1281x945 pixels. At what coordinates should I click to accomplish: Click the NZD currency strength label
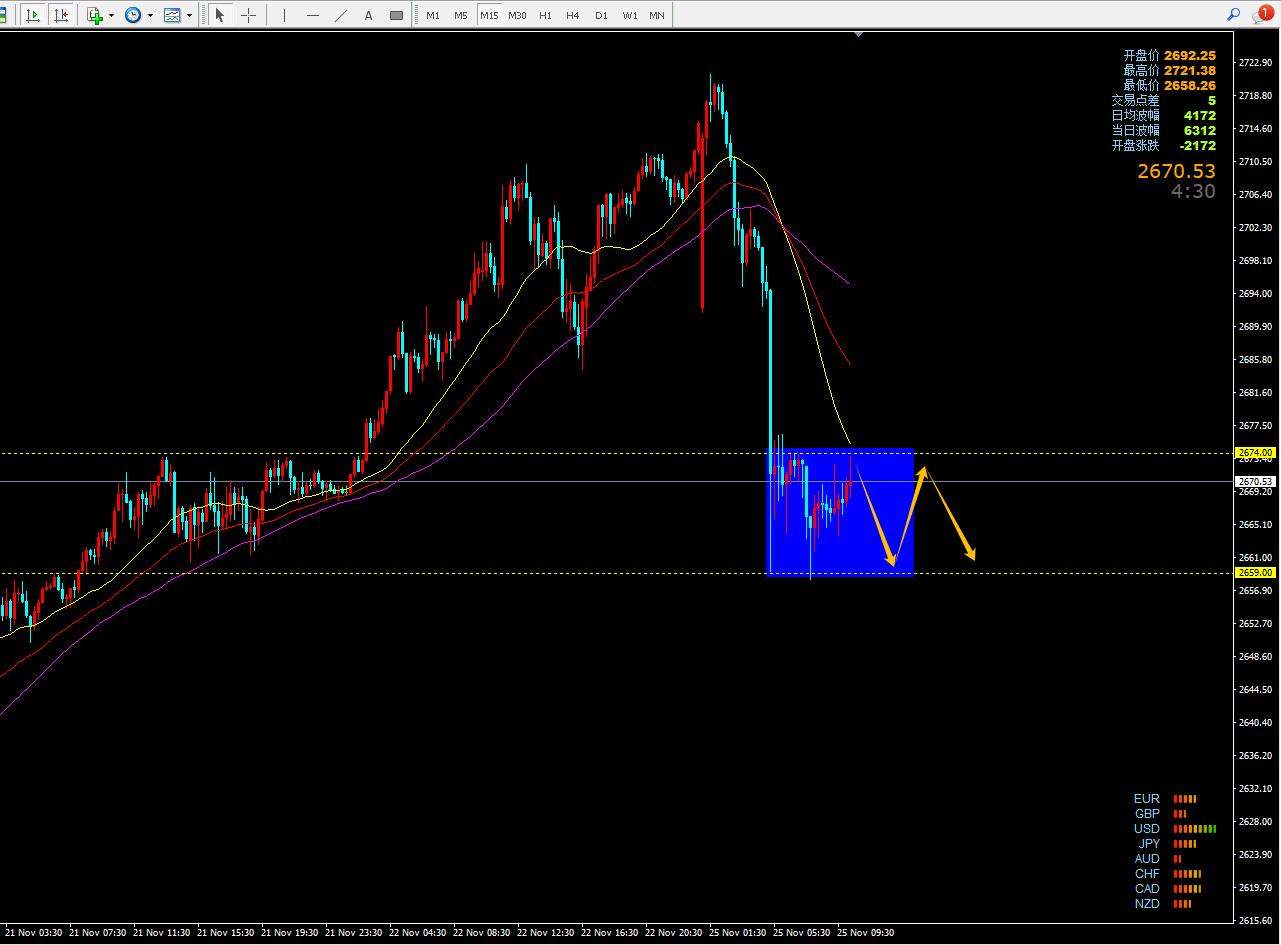point(1147,904)
